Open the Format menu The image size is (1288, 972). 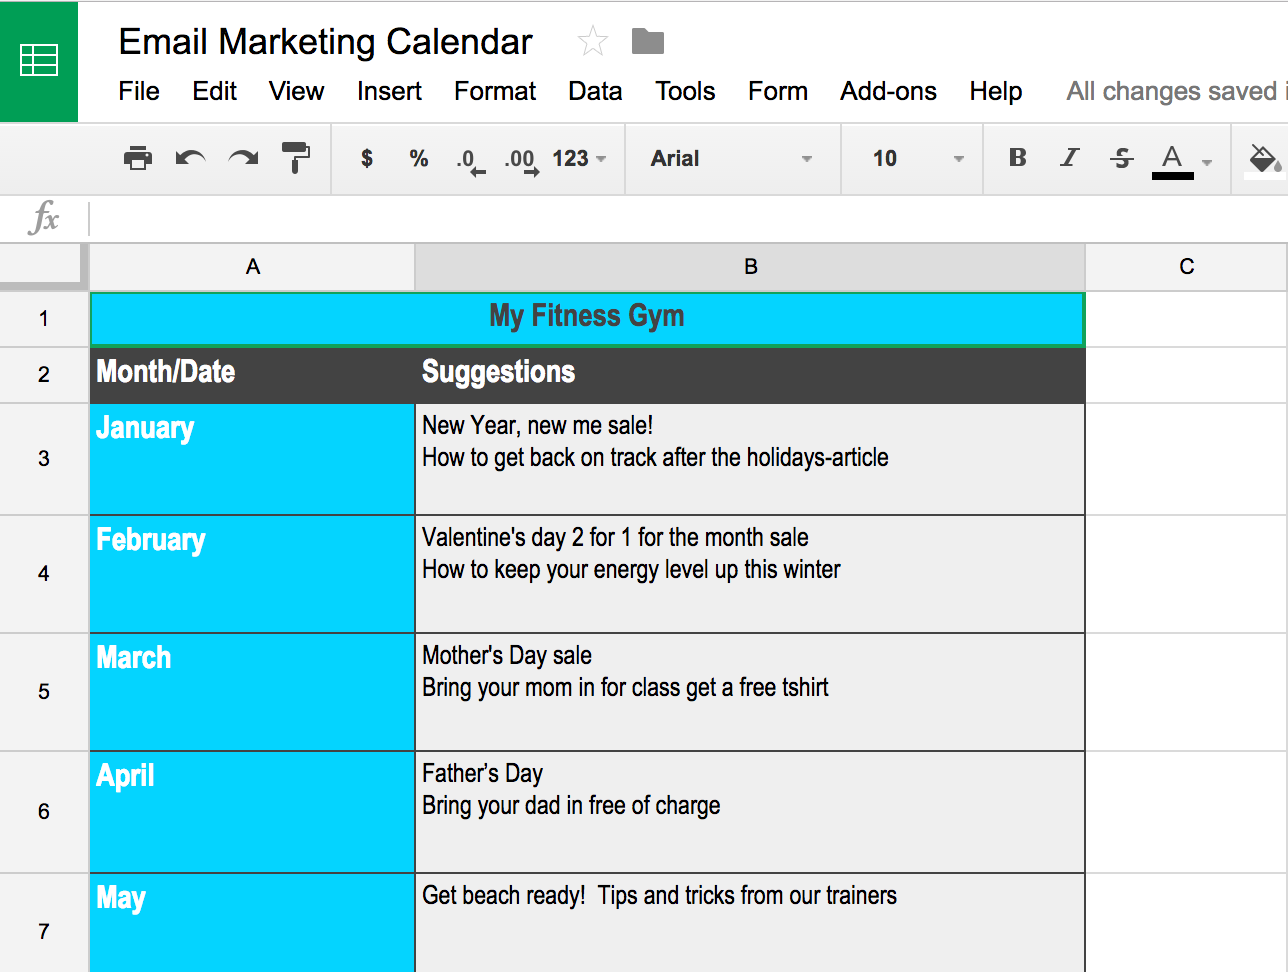point(495,91)
